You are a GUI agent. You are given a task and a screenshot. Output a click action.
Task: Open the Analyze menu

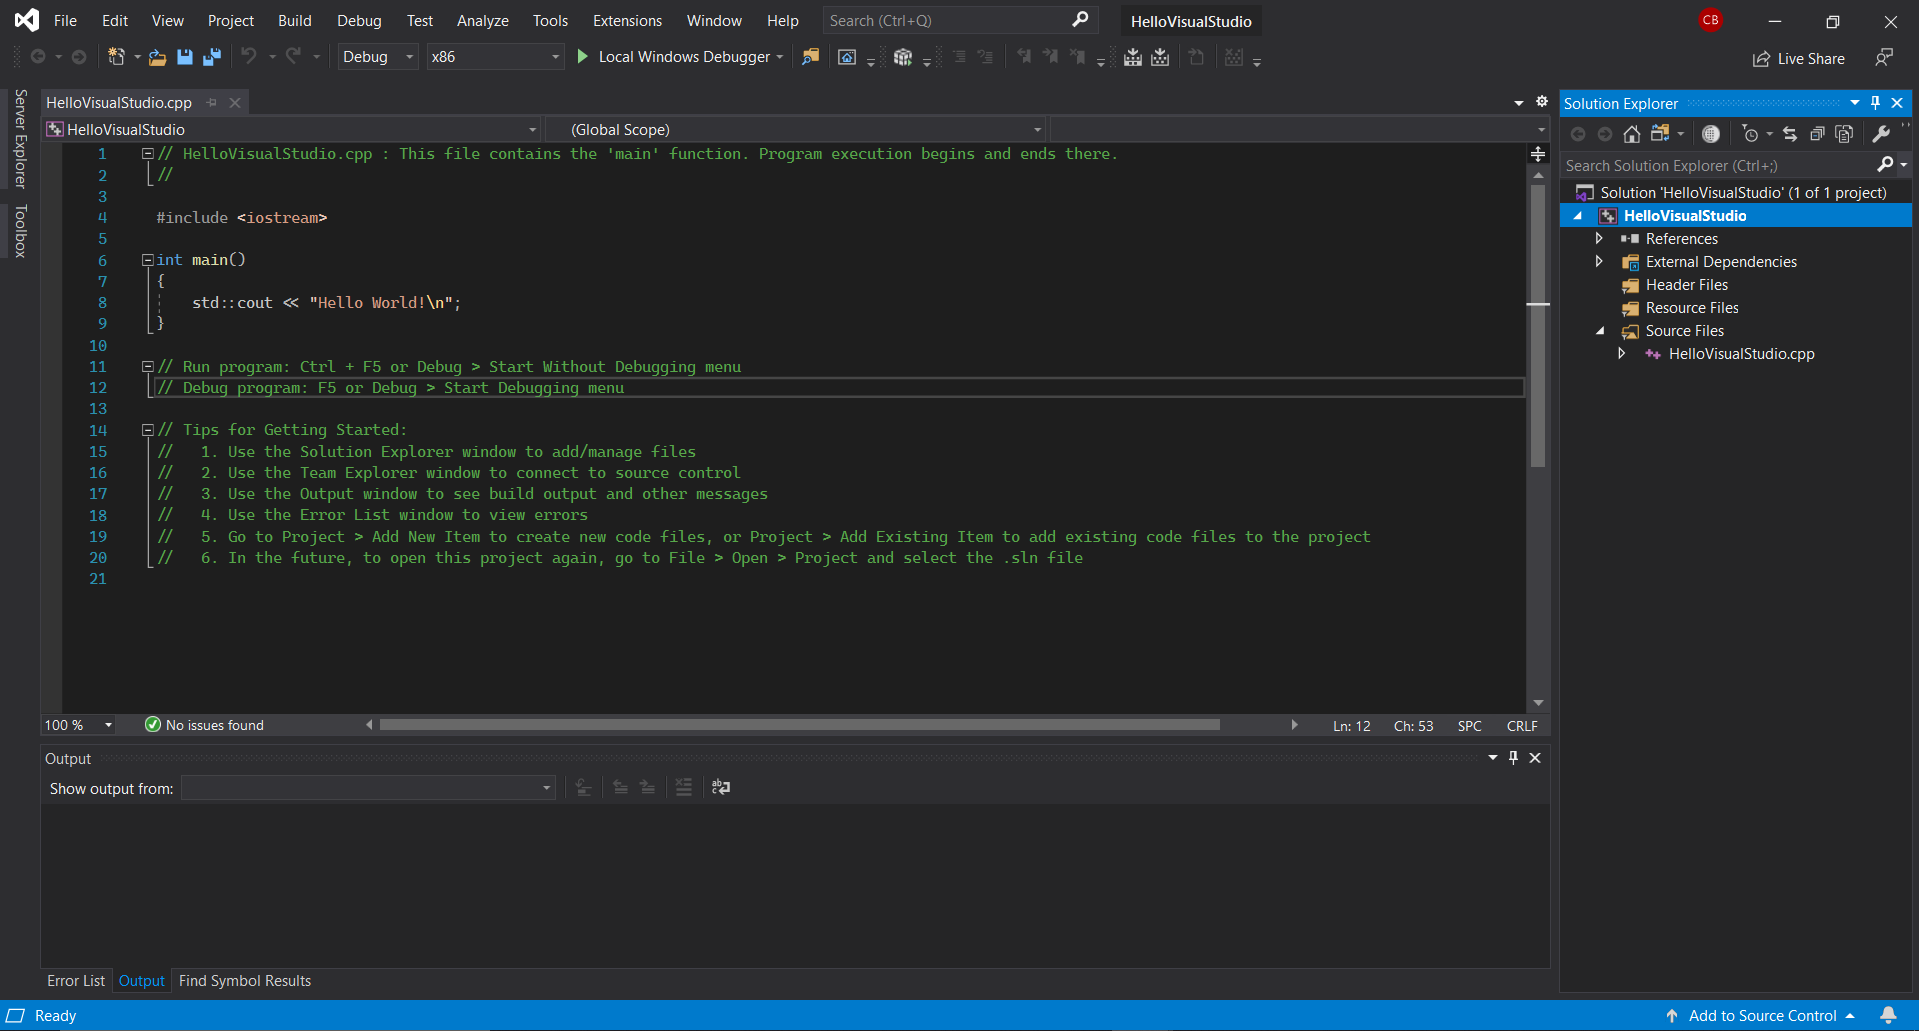[x=482, y=21]
